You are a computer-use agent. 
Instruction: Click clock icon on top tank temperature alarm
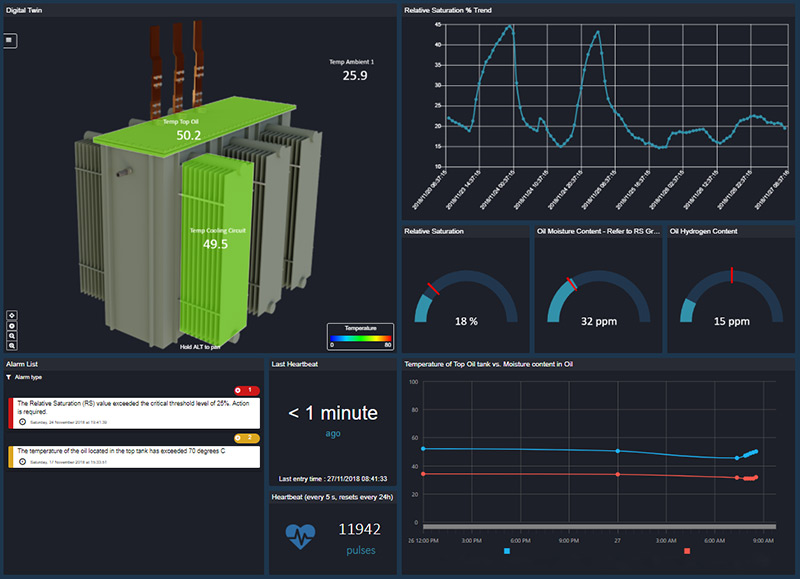[x=23, y=462]
